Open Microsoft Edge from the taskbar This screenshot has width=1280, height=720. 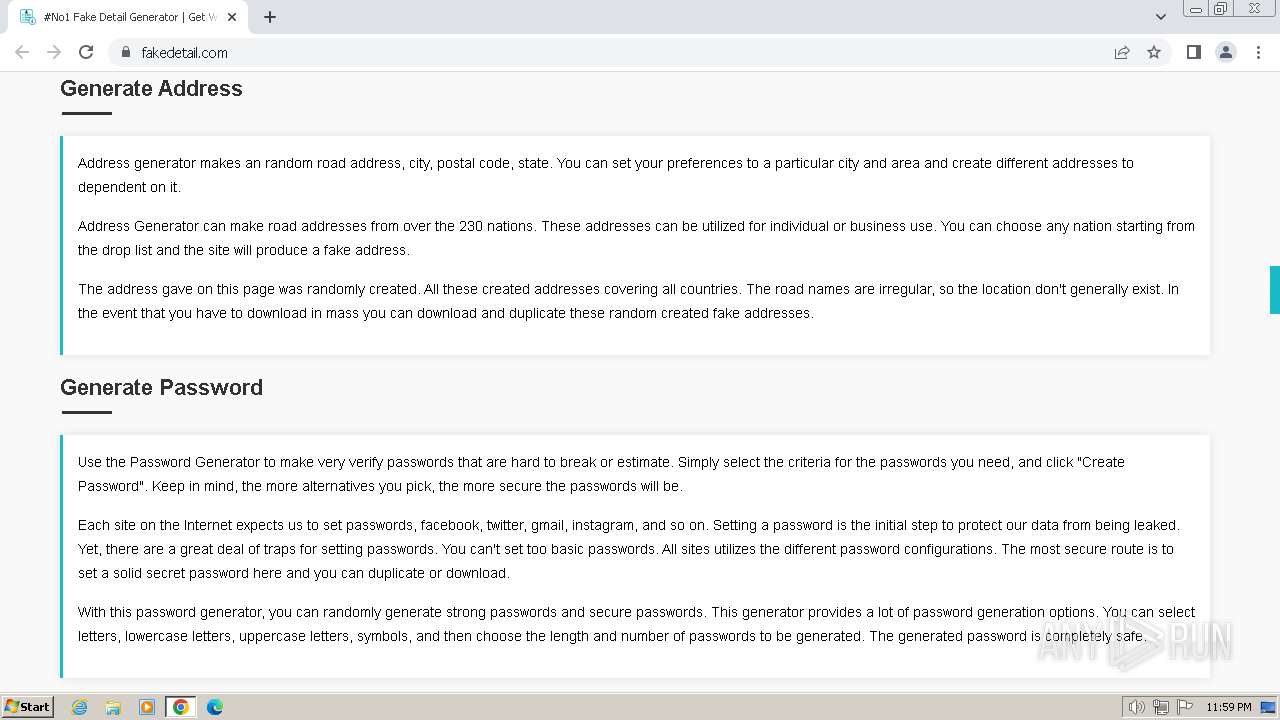[214, 707]
